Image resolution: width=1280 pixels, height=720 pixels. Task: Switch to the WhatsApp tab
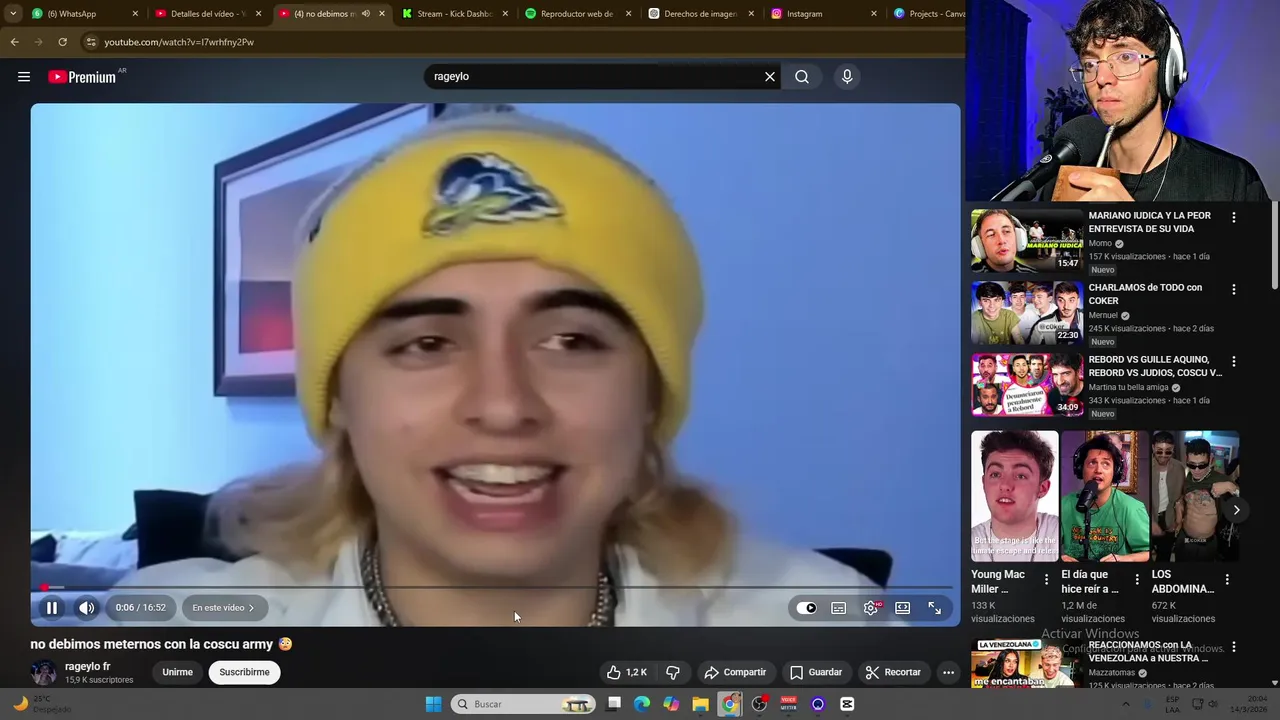pos(85,14)
